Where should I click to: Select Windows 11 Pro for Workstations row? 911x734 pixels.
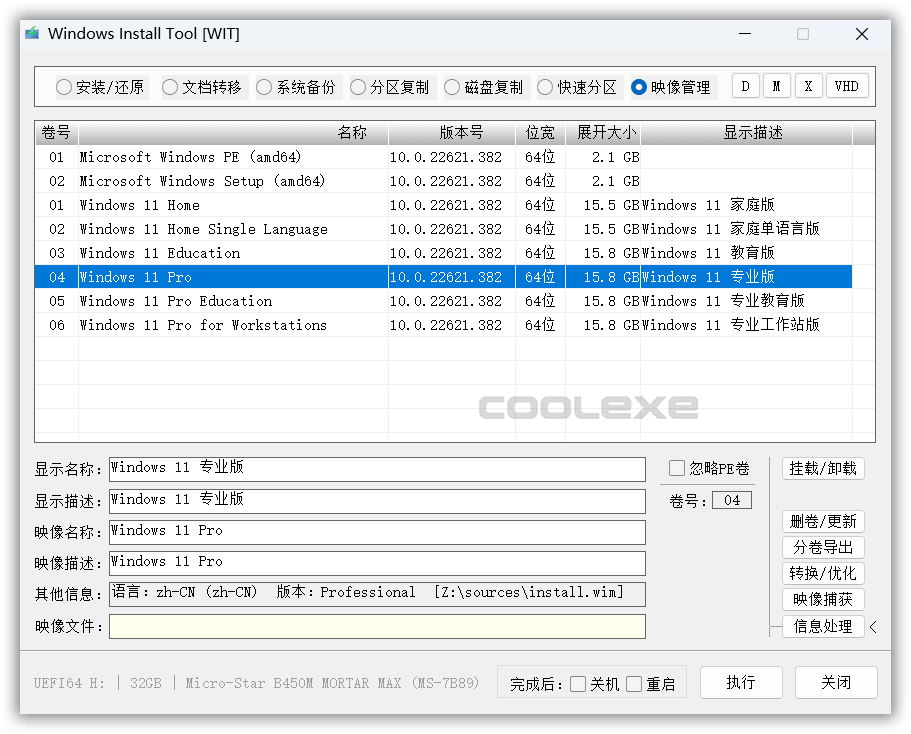tap(444, 325)
